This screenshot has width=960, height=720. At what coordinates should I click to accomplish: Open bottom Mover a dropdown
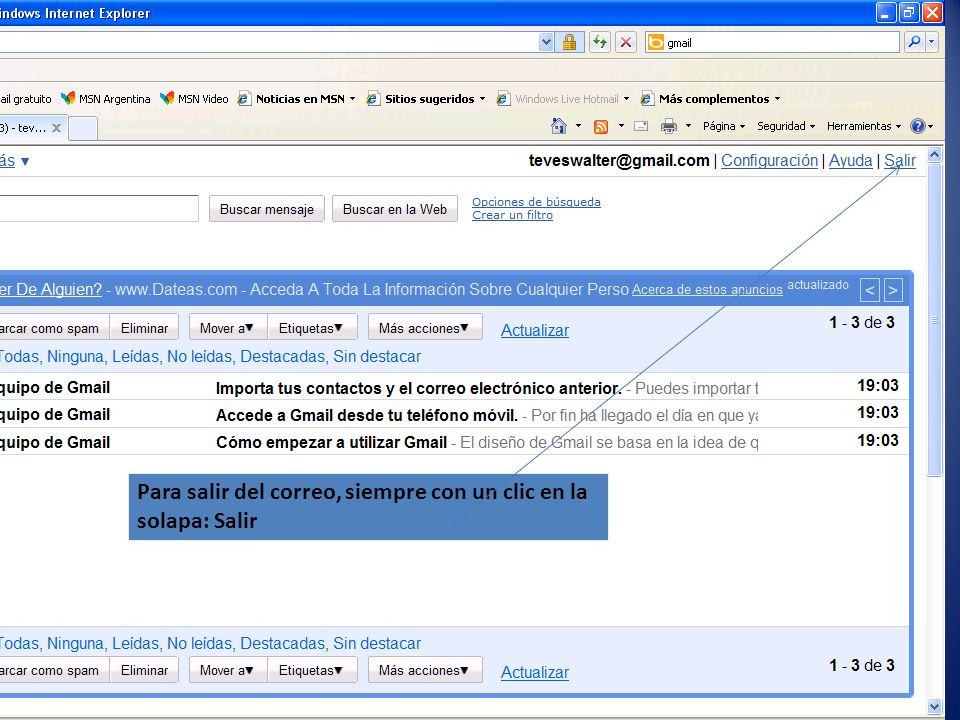(228, 670)
